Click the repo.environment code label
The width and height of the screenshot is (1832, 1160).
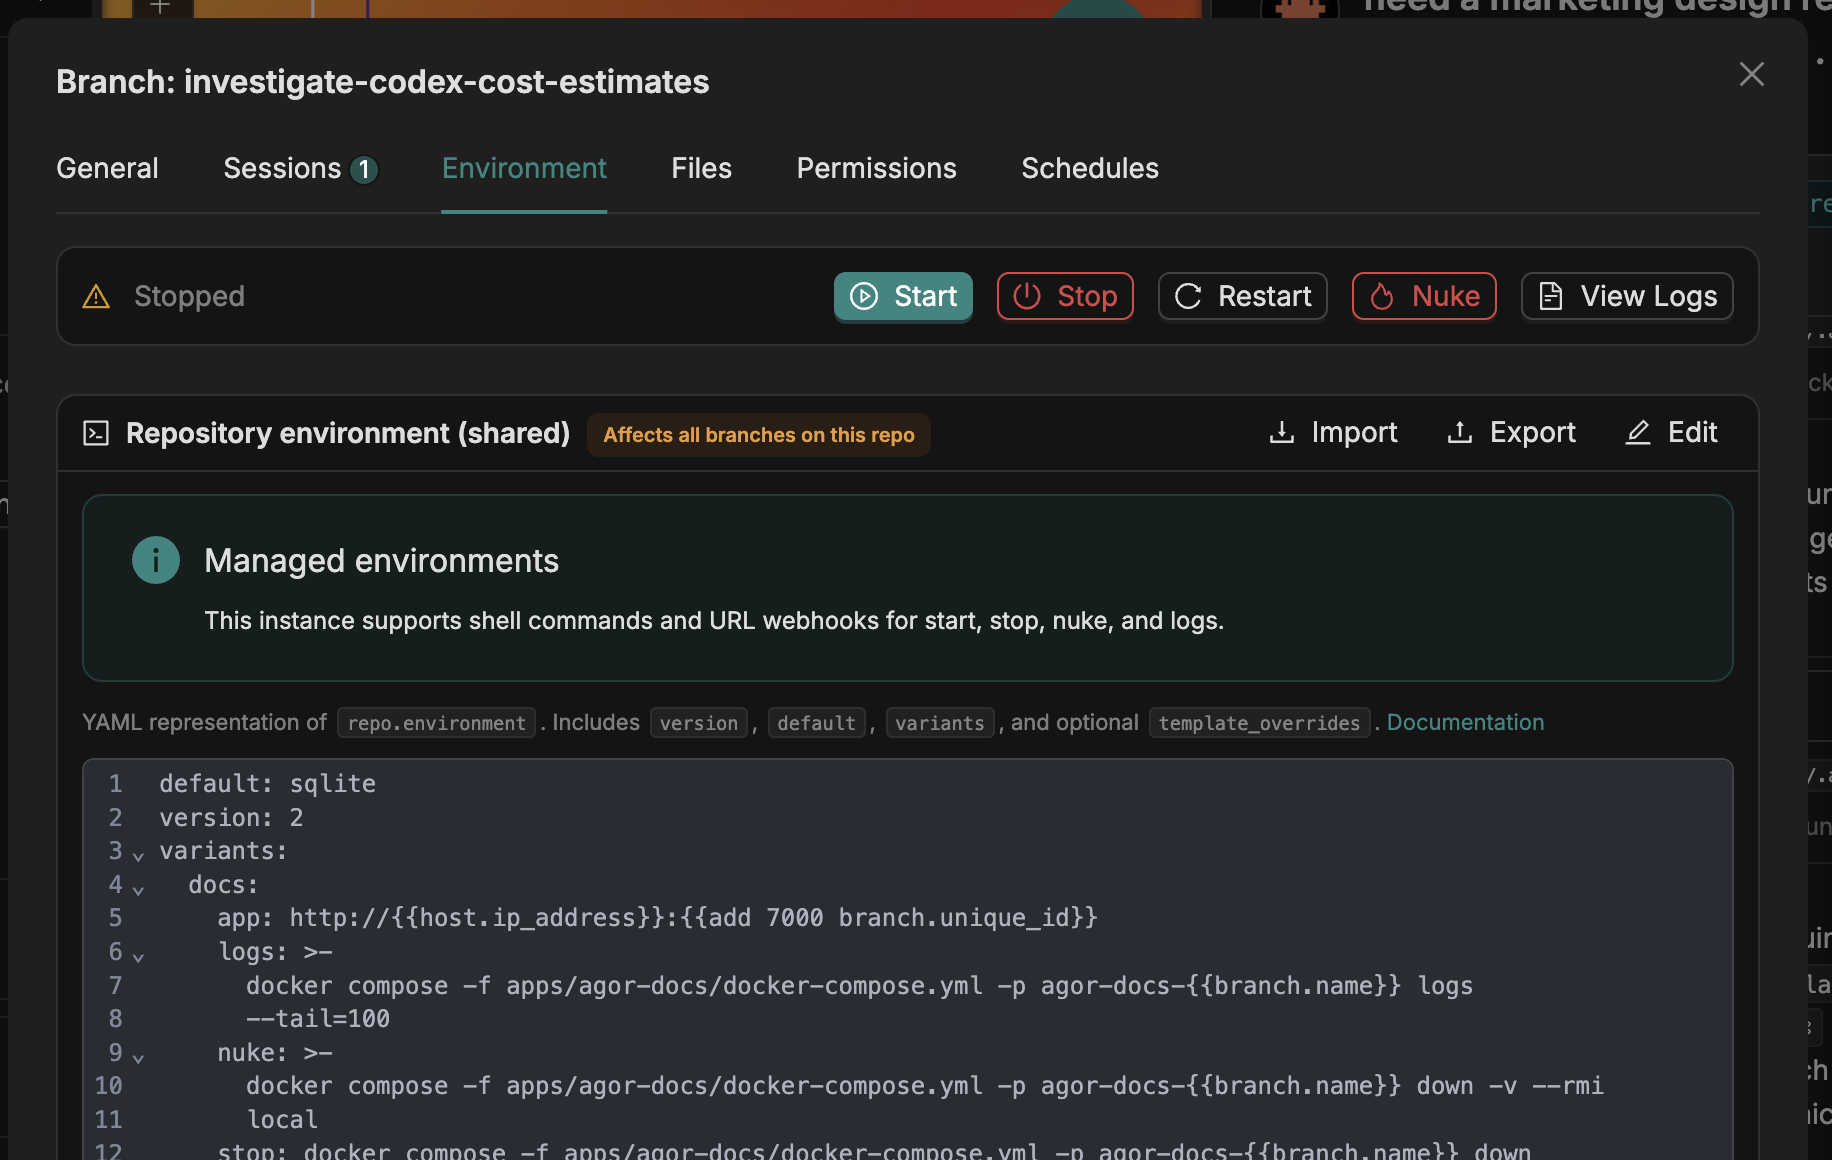(x=436, y=723)
